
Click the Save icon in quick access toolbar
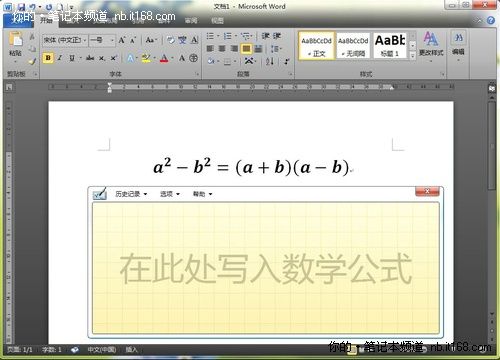click(x=21, y=7)
